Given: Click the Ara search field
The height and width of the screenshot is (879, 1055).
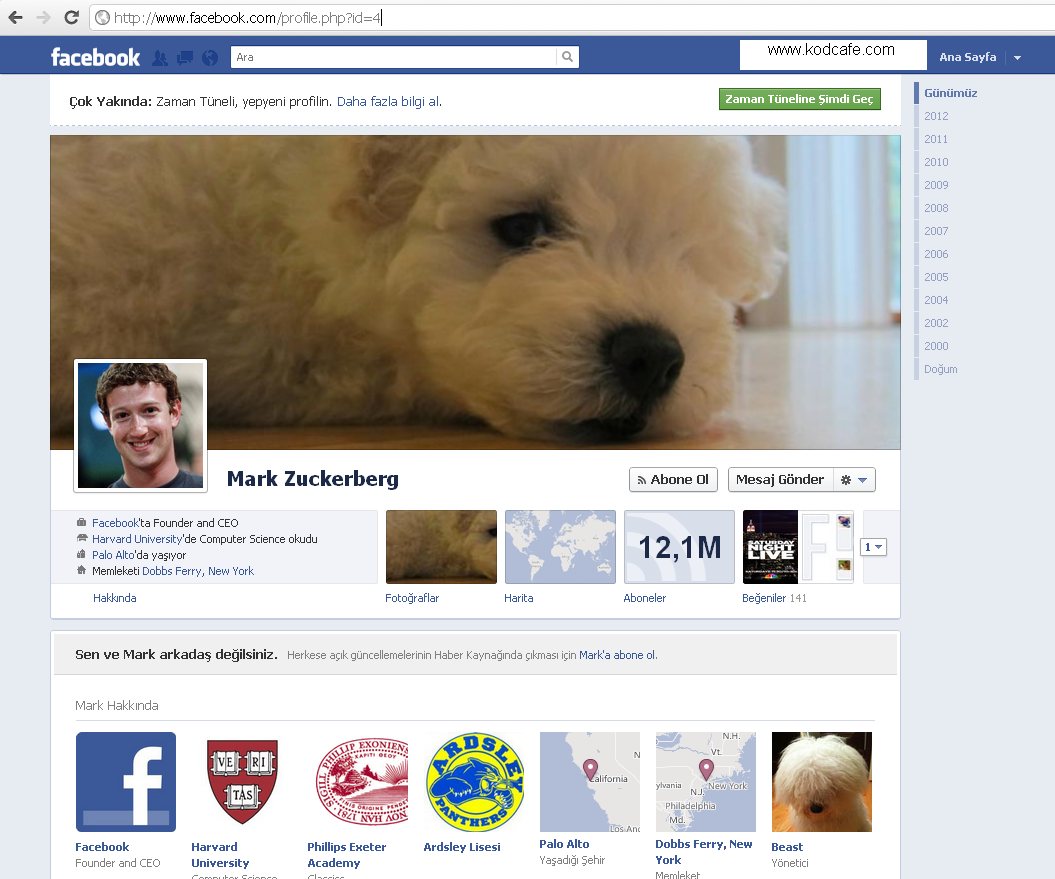Looking at the screenshot, I should [394, 57].
